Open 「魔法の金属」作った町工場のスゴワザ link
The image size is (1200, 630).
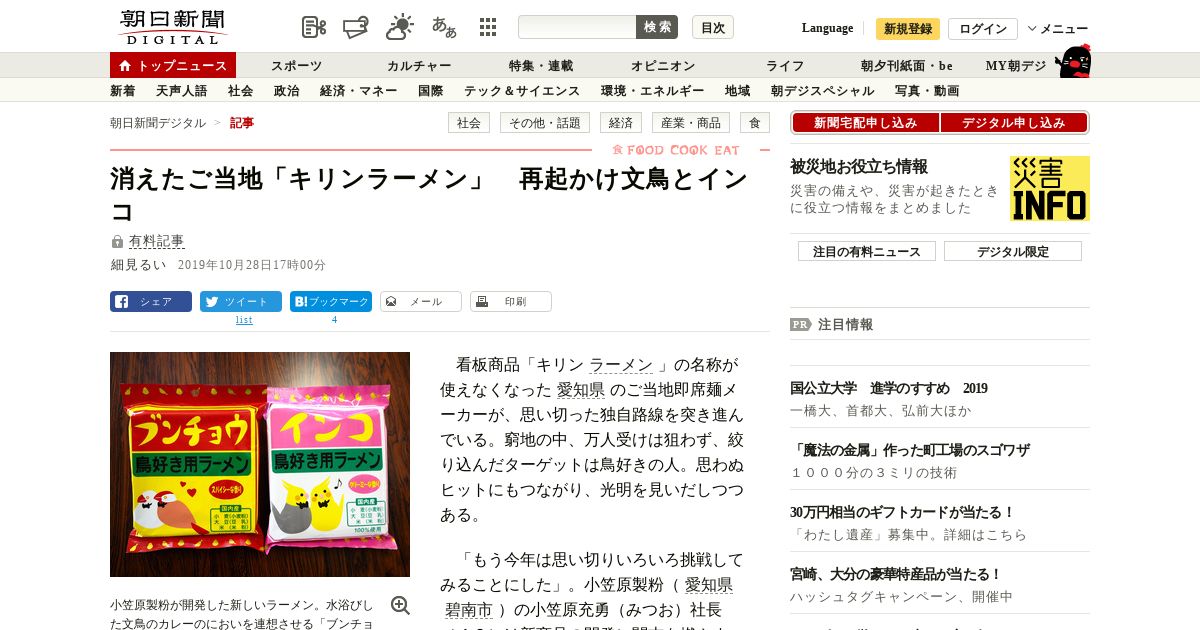coord(910,450)
